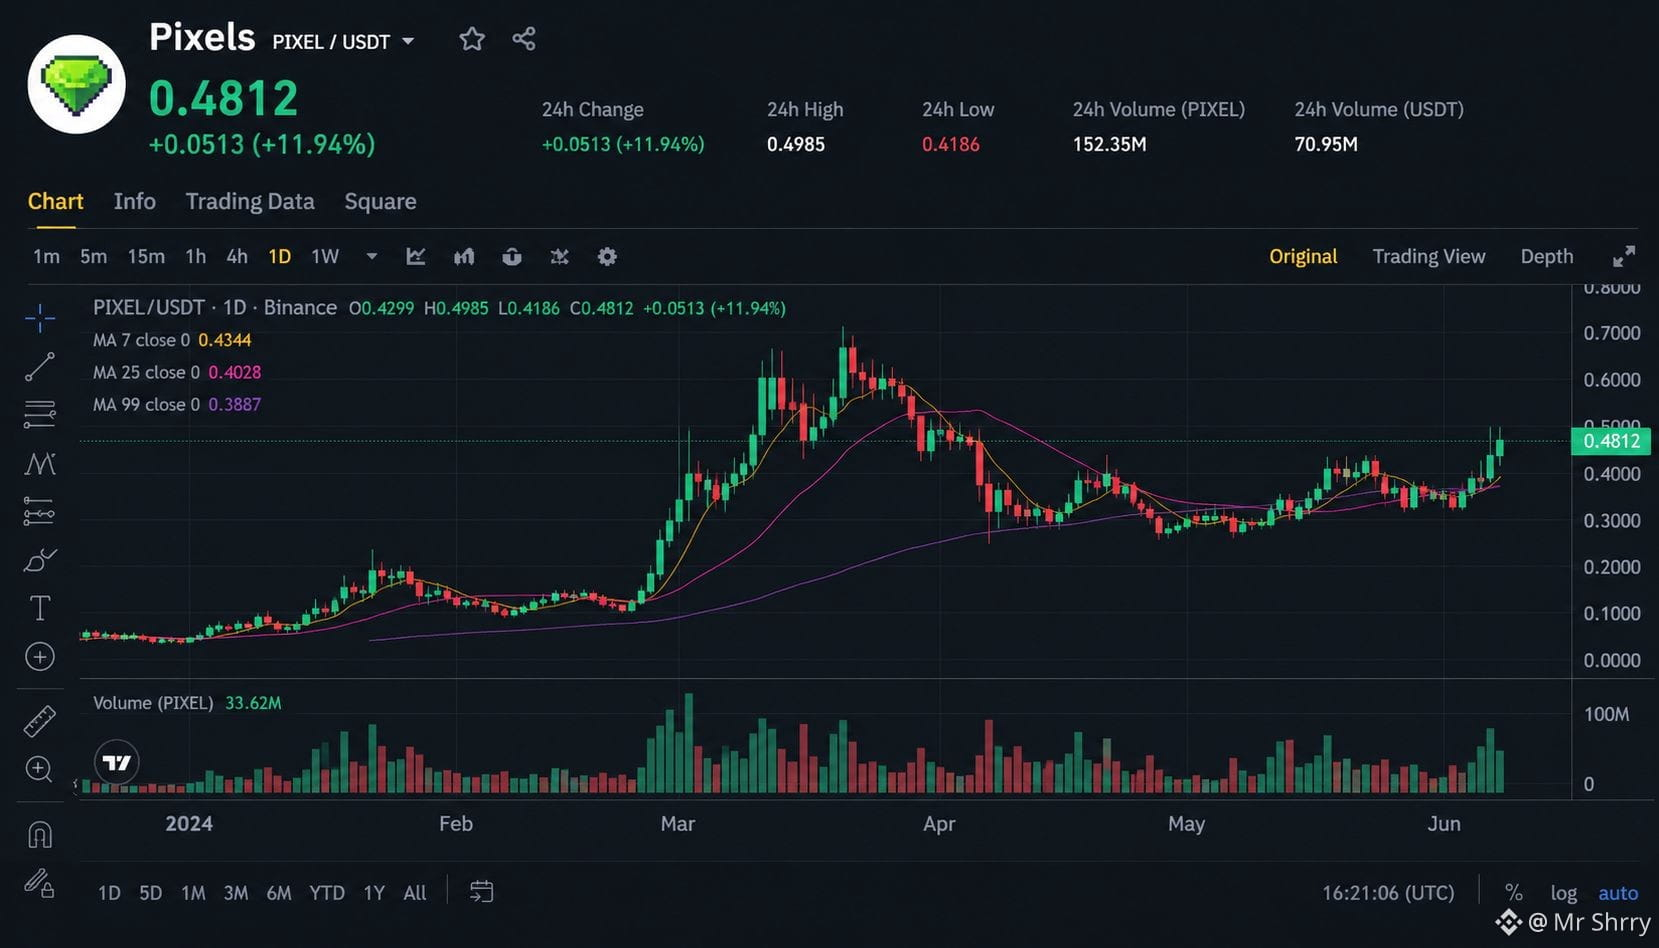Select the 1D timeframe
This screenshot has width=1659, height=948.
[x=280, y=257]
